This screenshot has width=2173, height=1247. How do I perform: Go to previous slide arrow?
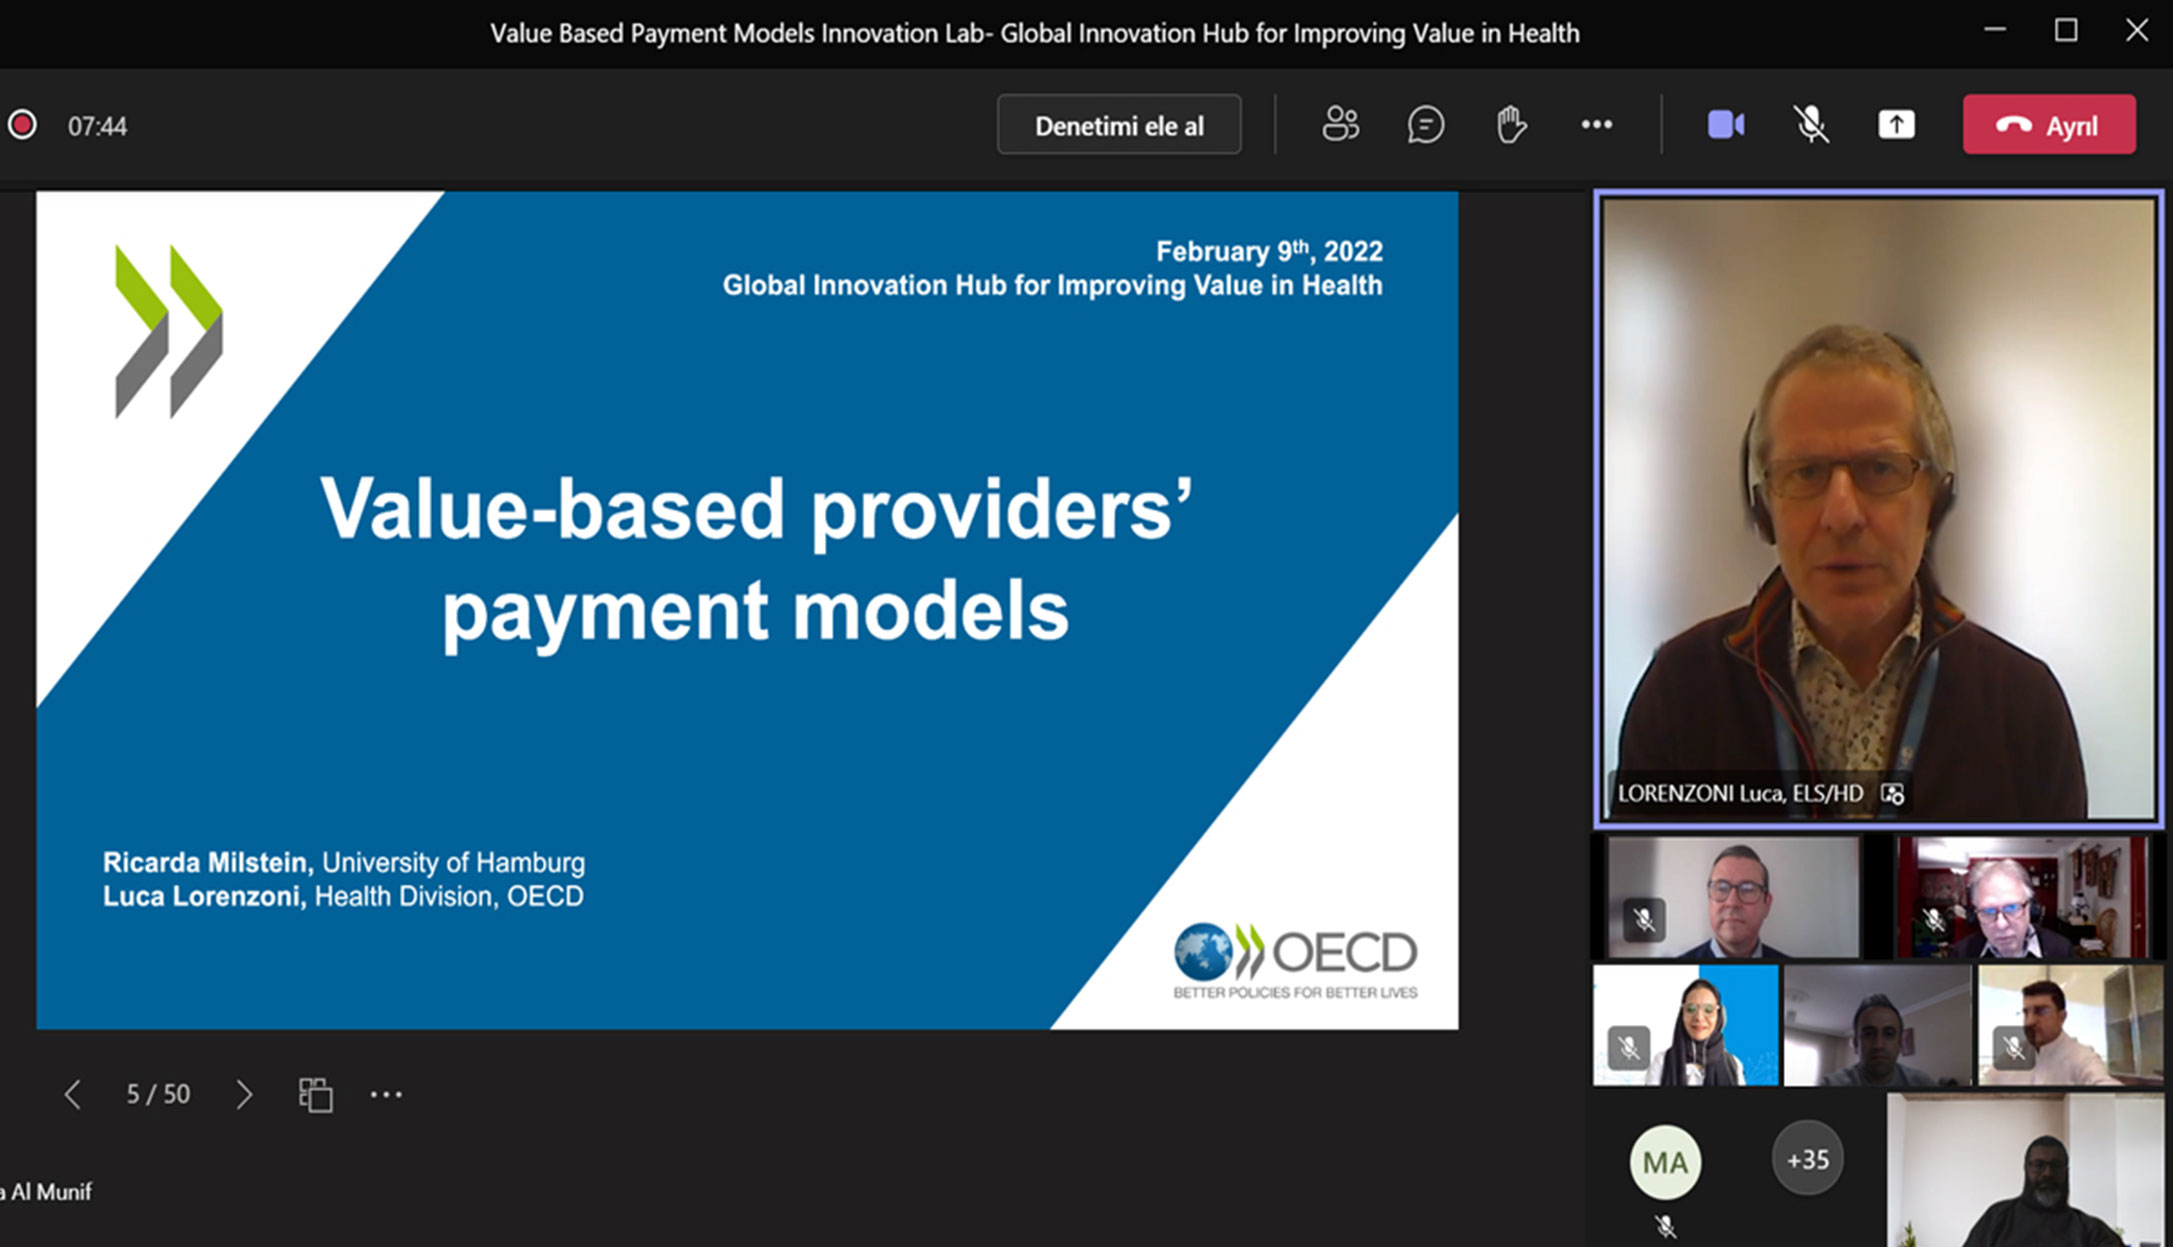72,1094
